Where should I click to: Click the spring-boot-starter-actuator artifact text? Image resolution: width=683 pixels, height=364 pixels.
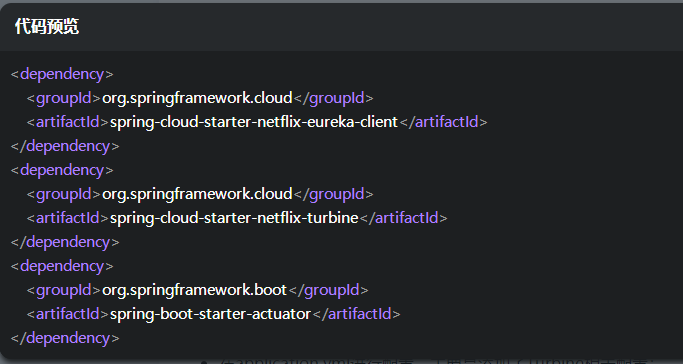[x=210, y=313]
